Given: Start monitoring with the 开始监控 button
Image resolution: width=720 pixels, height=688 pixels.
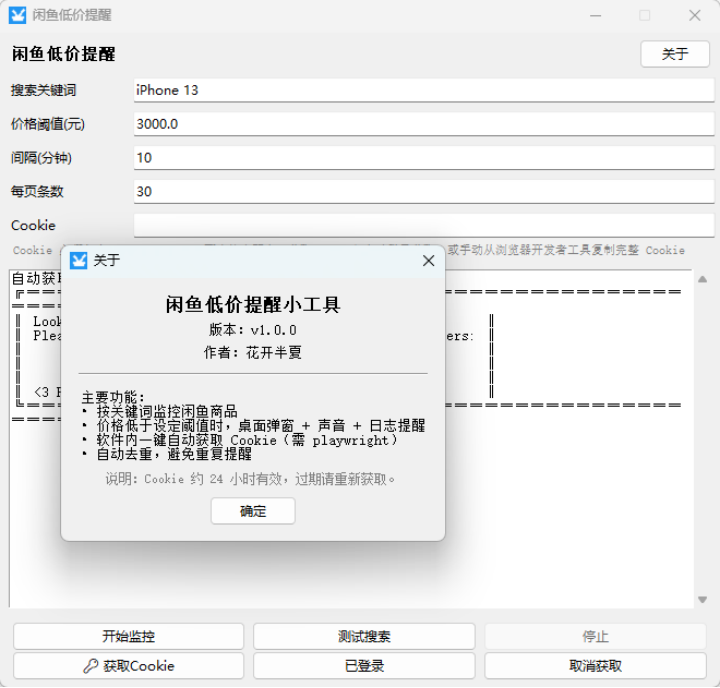Looking at the screenshot, I should click(x=128, y=636).
